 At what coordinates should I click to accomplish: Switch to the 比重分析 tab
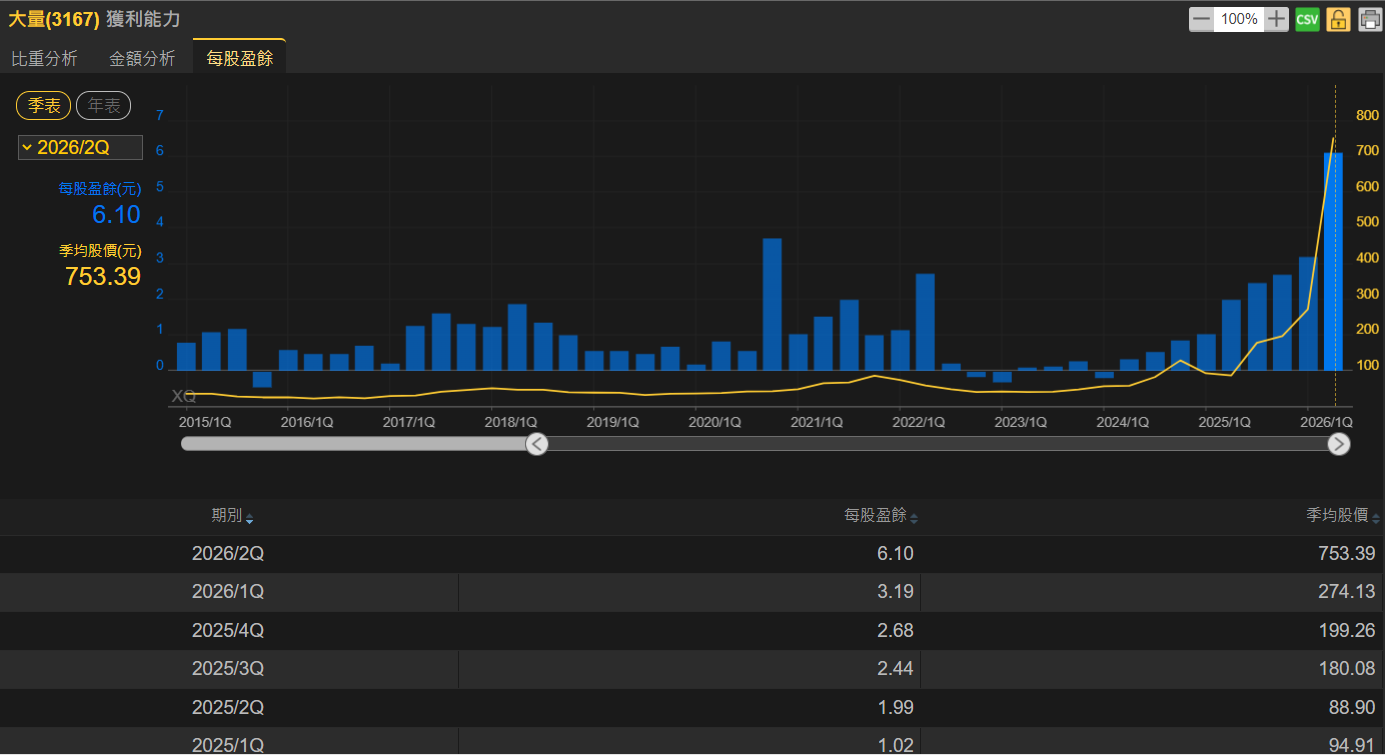[x=44, y=59]
